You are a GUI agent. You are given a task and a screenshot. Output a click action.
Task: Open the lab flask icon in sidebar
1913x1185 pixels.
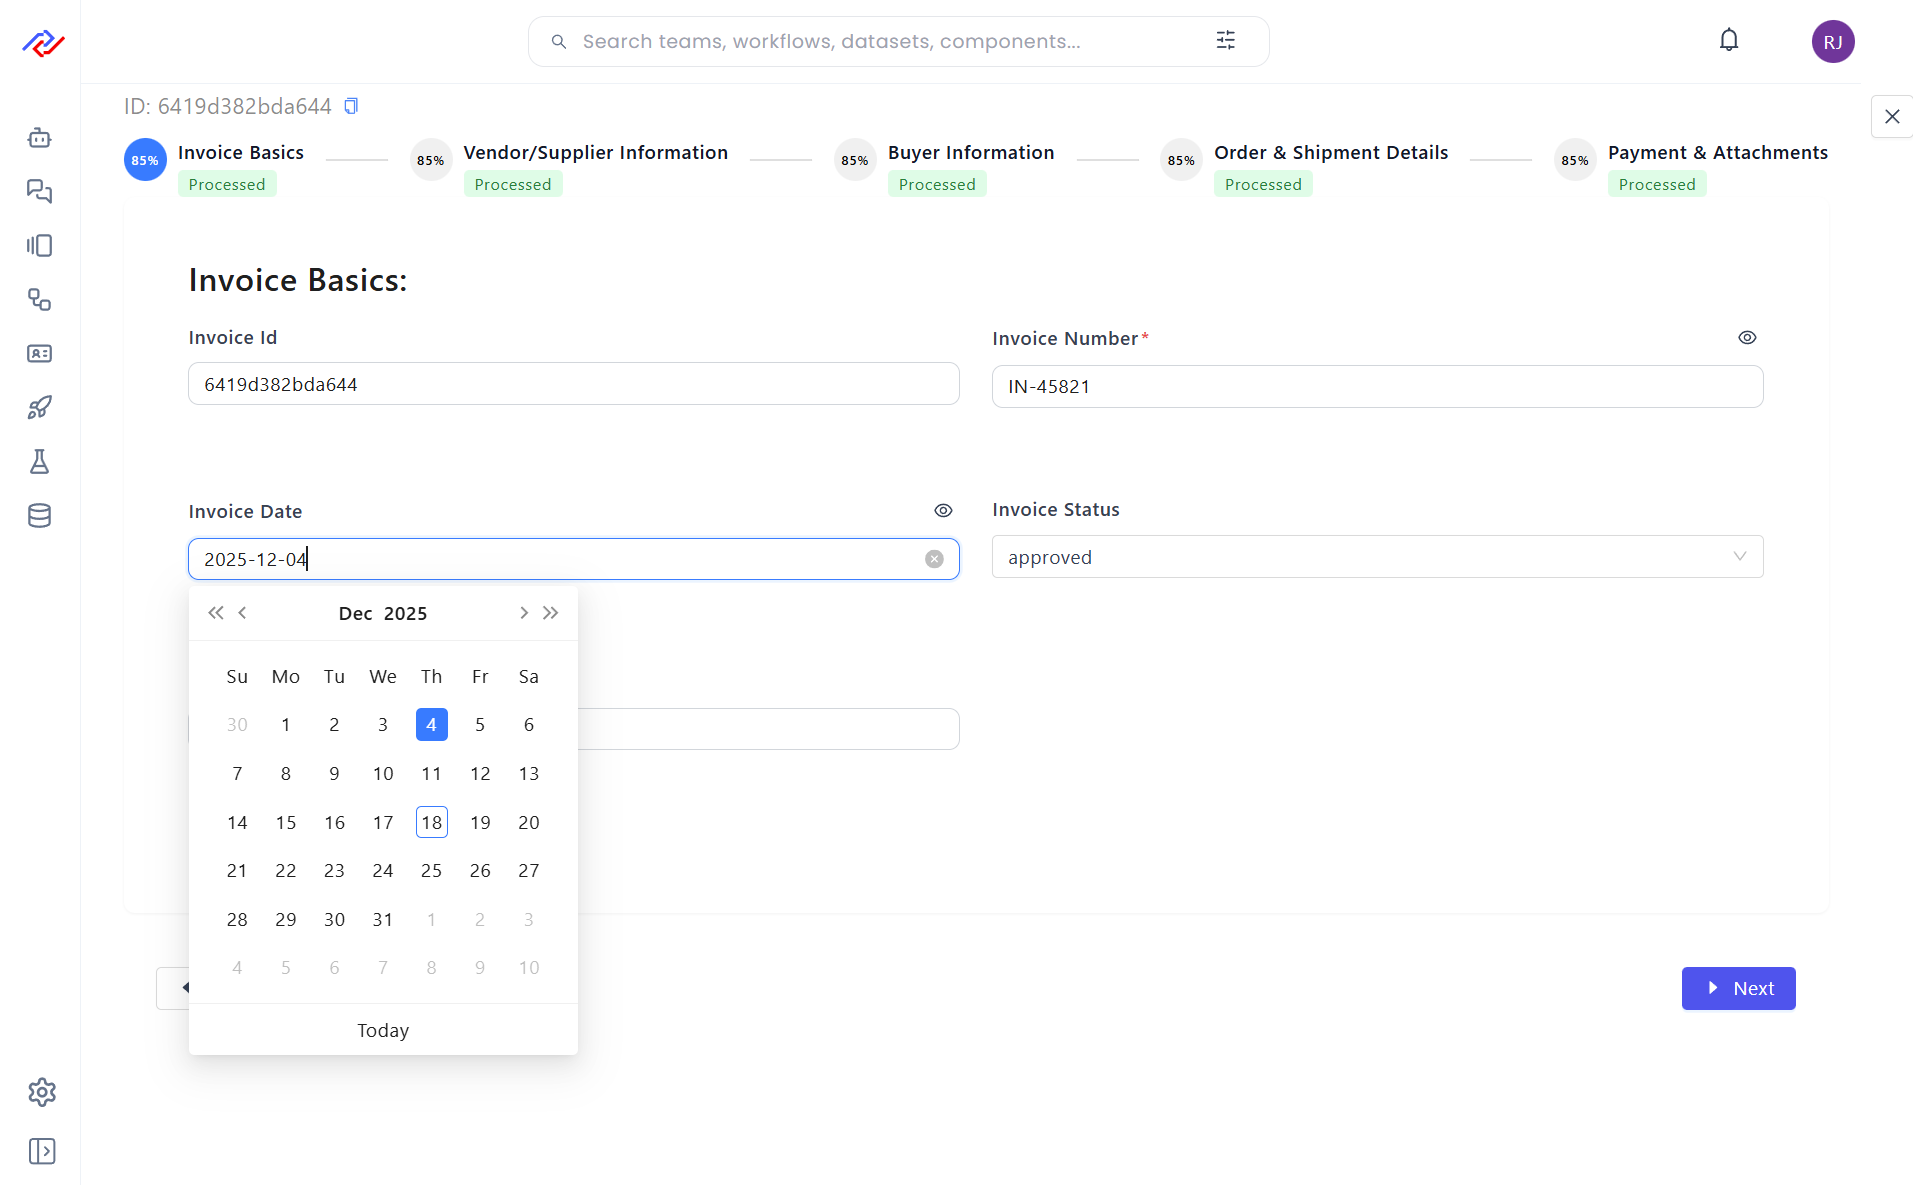[x=40, y=462]
